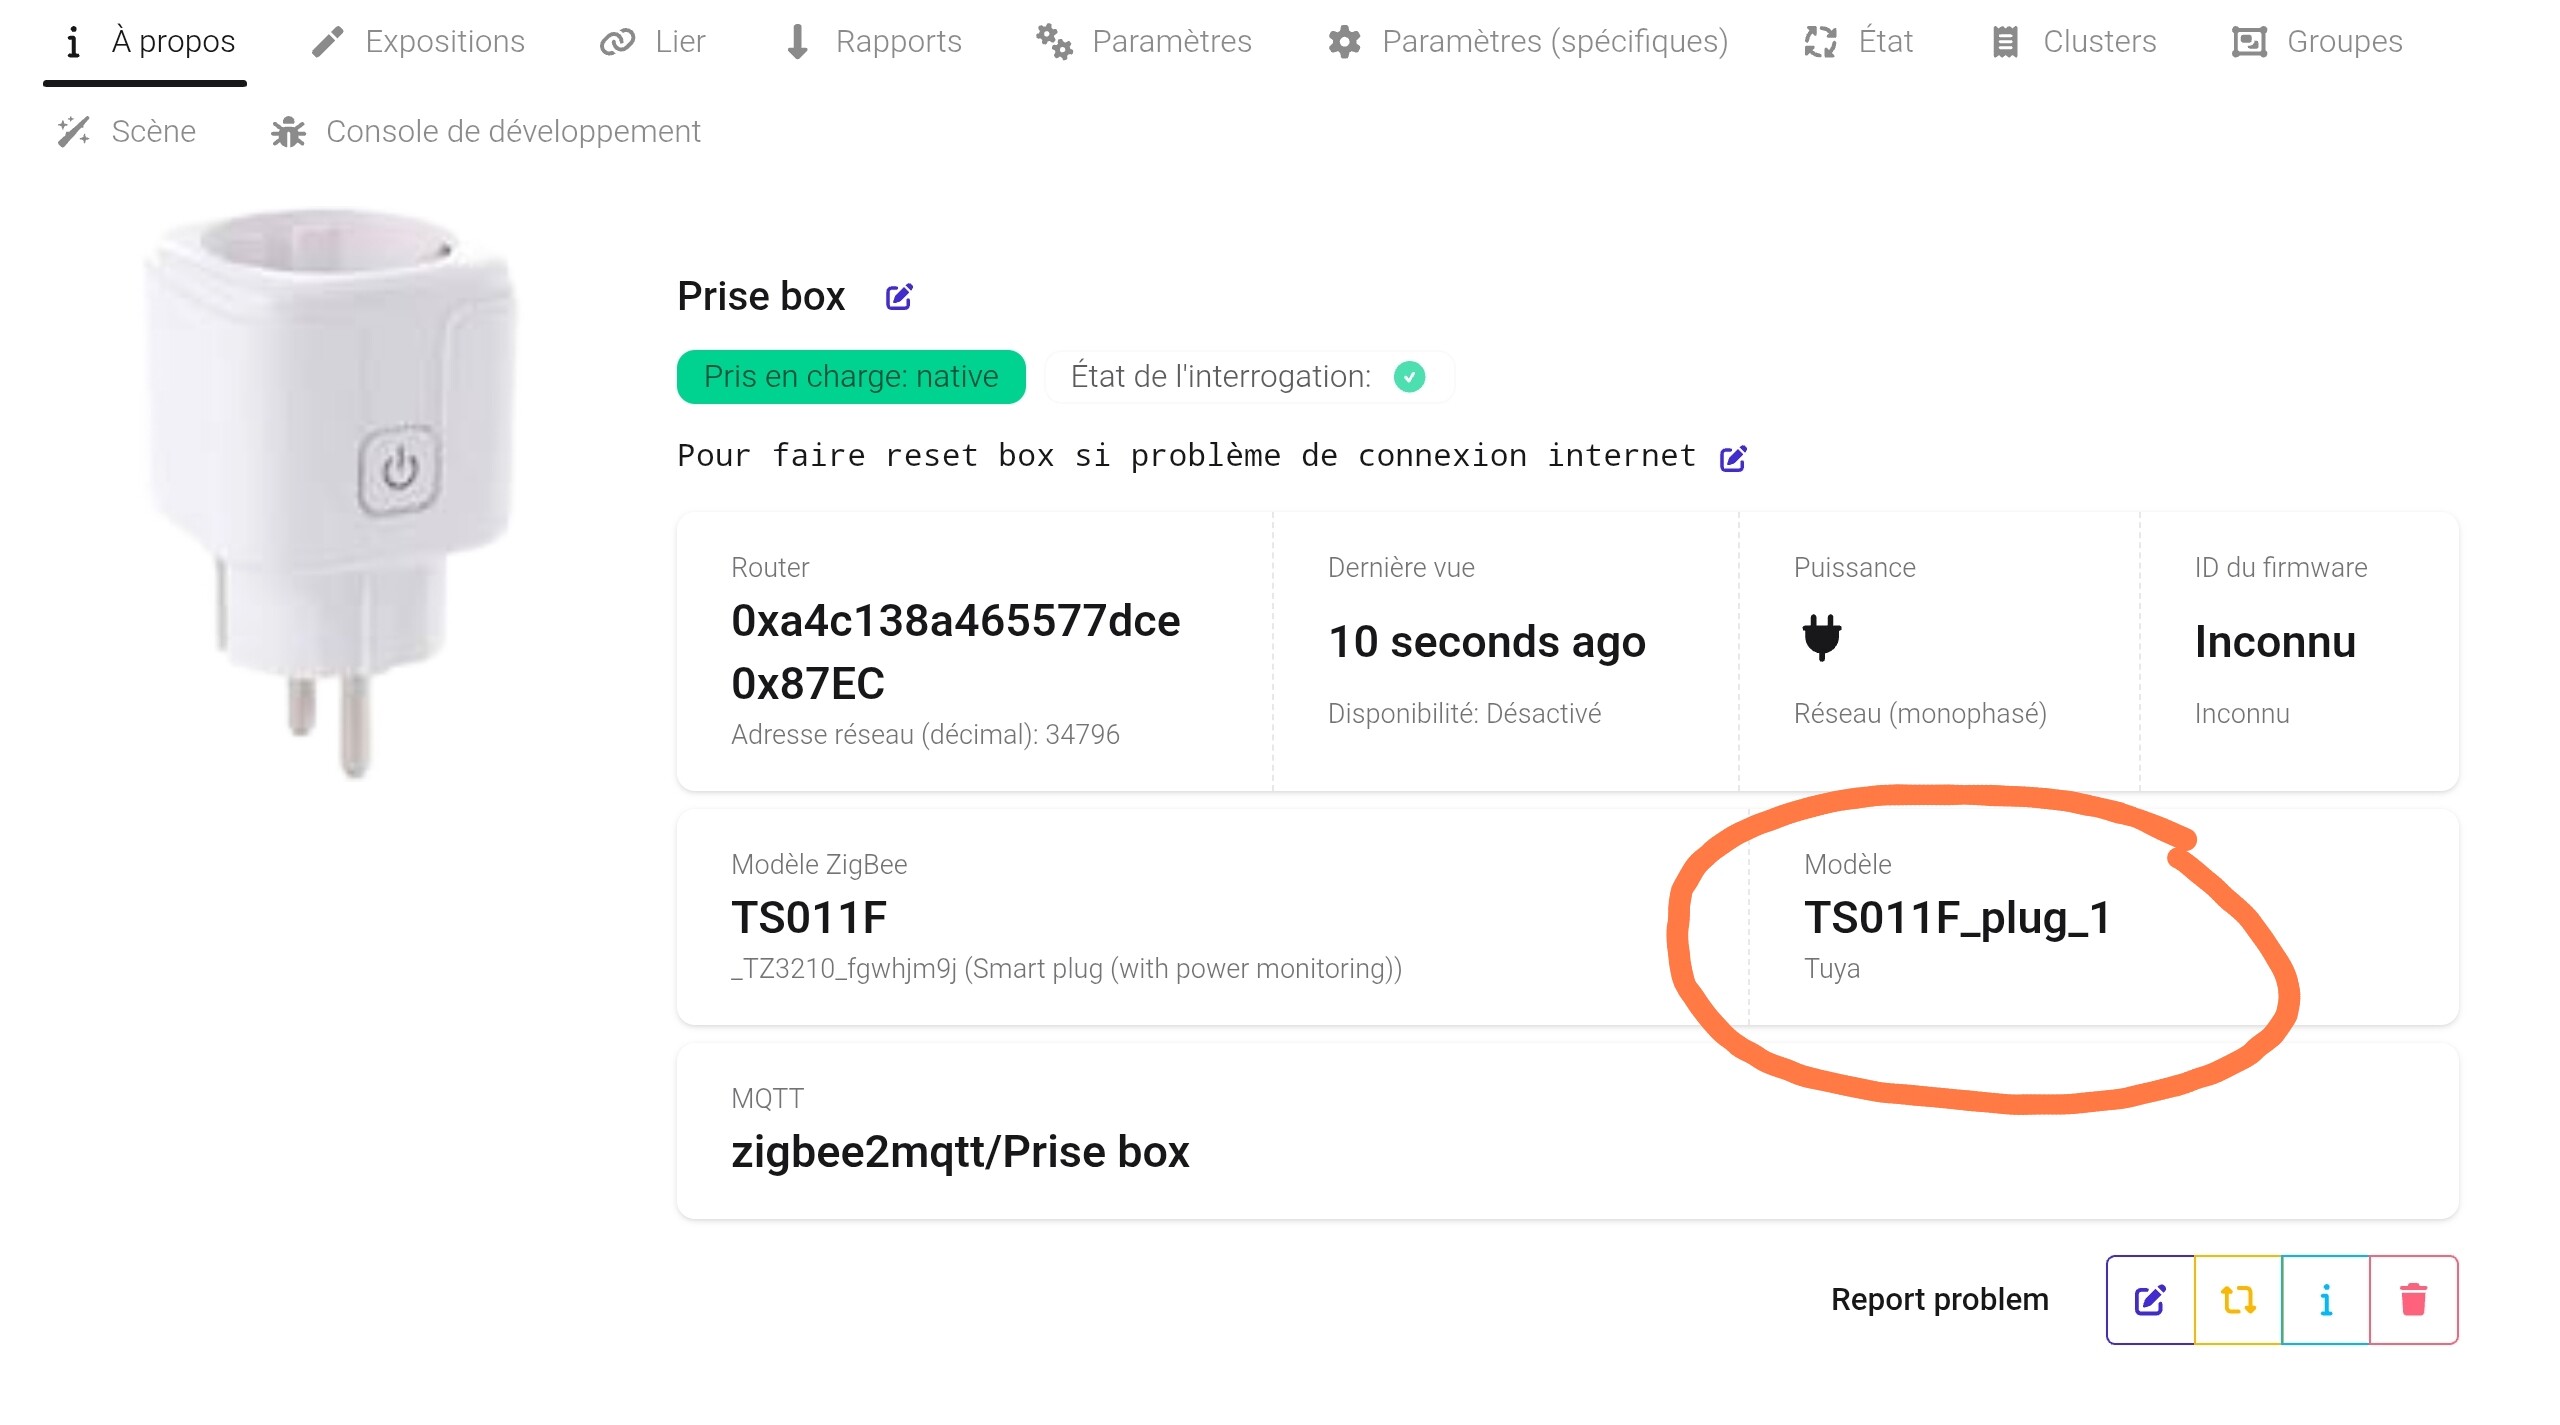Open the TS011F_plug_1 model link

click(x=1956, y=917)
